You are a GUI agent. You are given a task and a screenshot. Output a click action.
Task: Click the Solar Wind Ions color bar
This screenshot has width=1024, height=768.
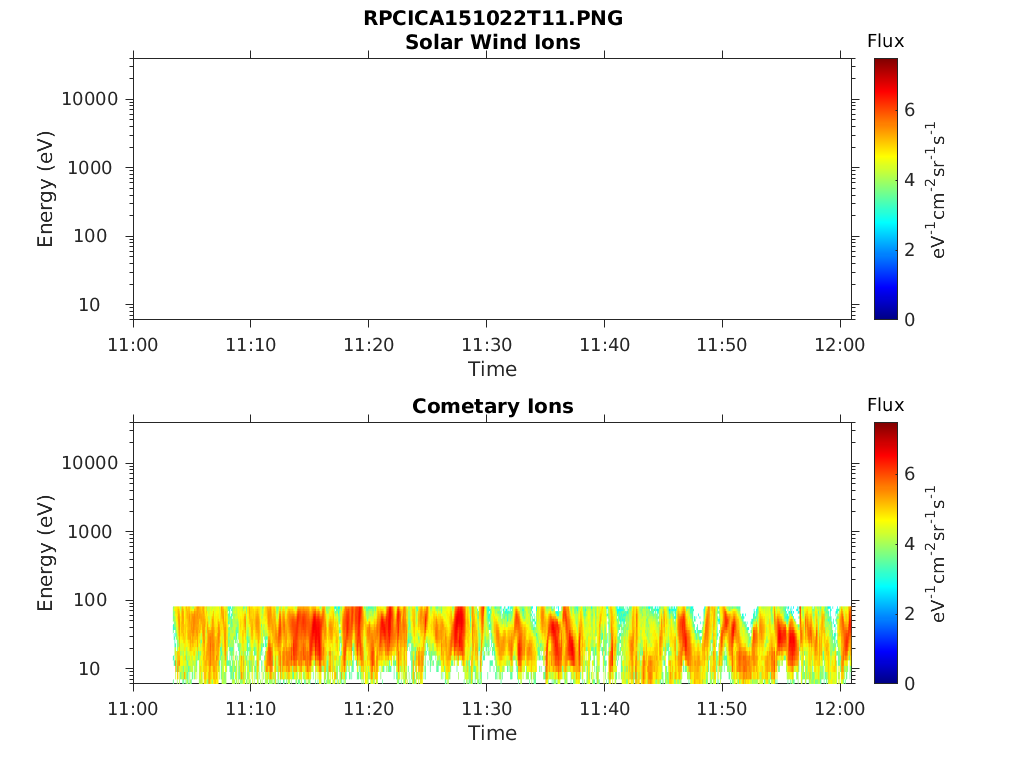tap(886, 189)
